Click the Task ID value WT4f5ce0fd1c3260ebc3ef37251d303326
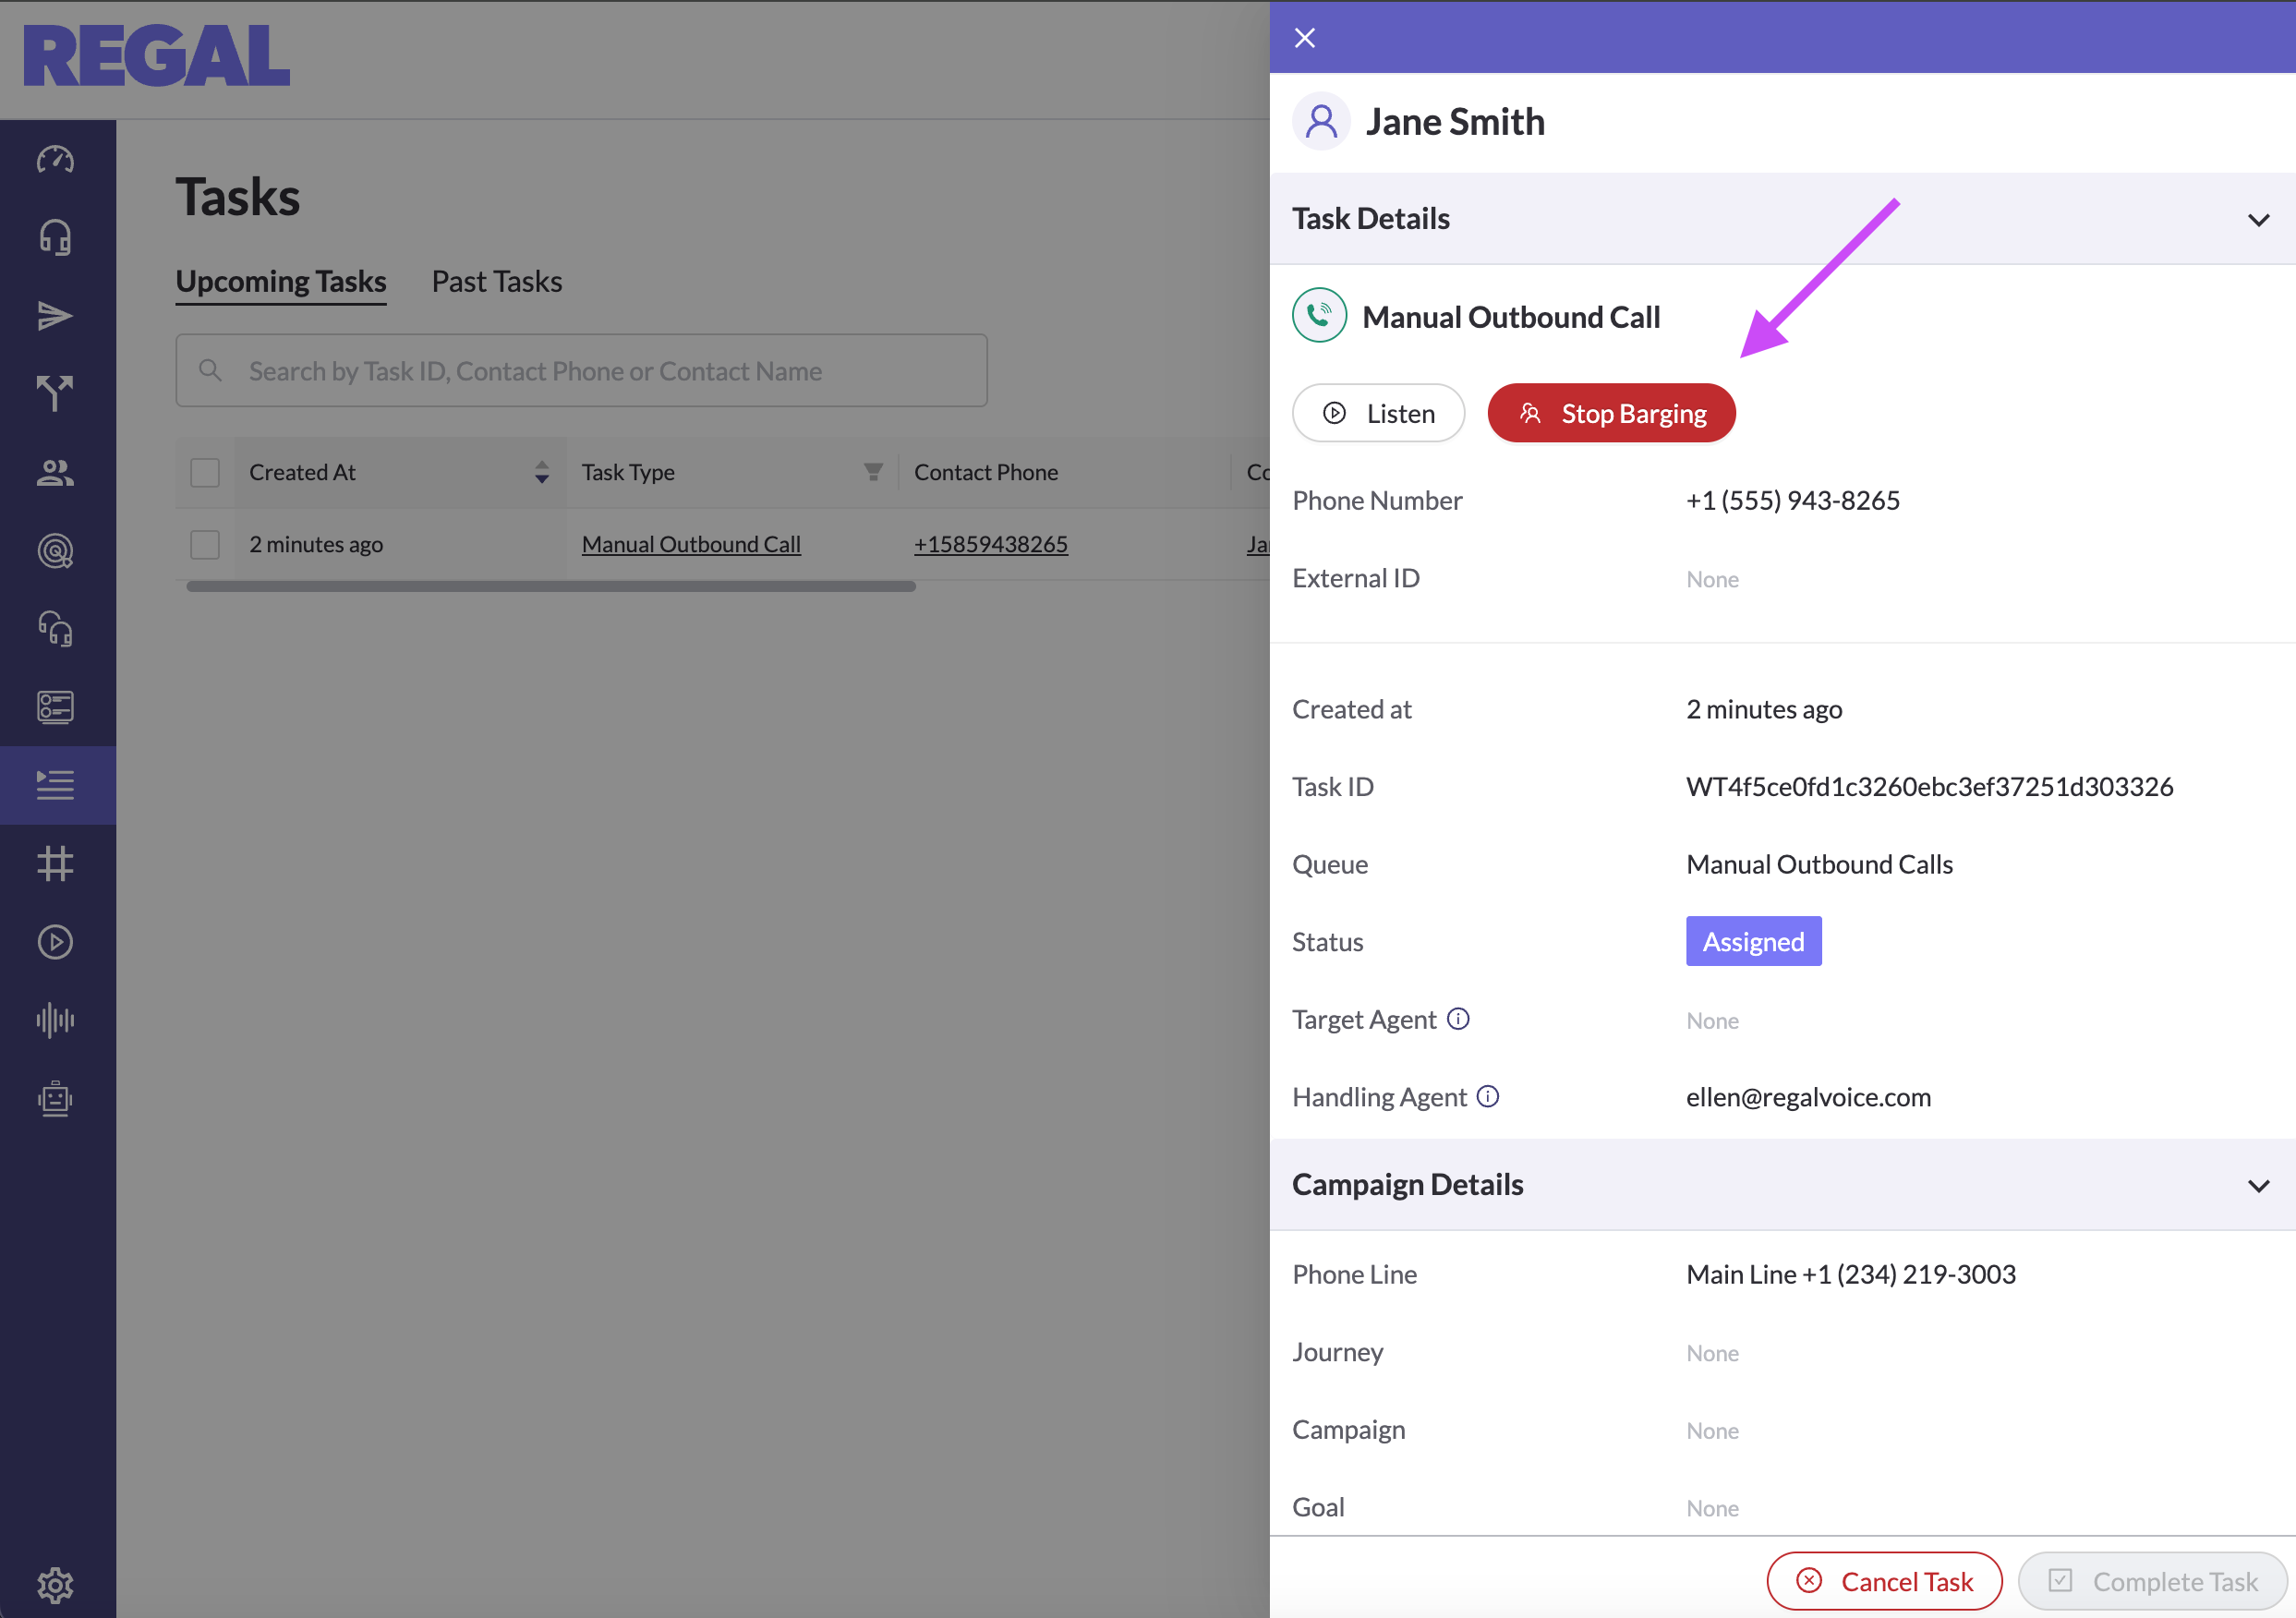Image resolution: width=2296 pixels, height=1618 pixels. (x=1930, y=786)
